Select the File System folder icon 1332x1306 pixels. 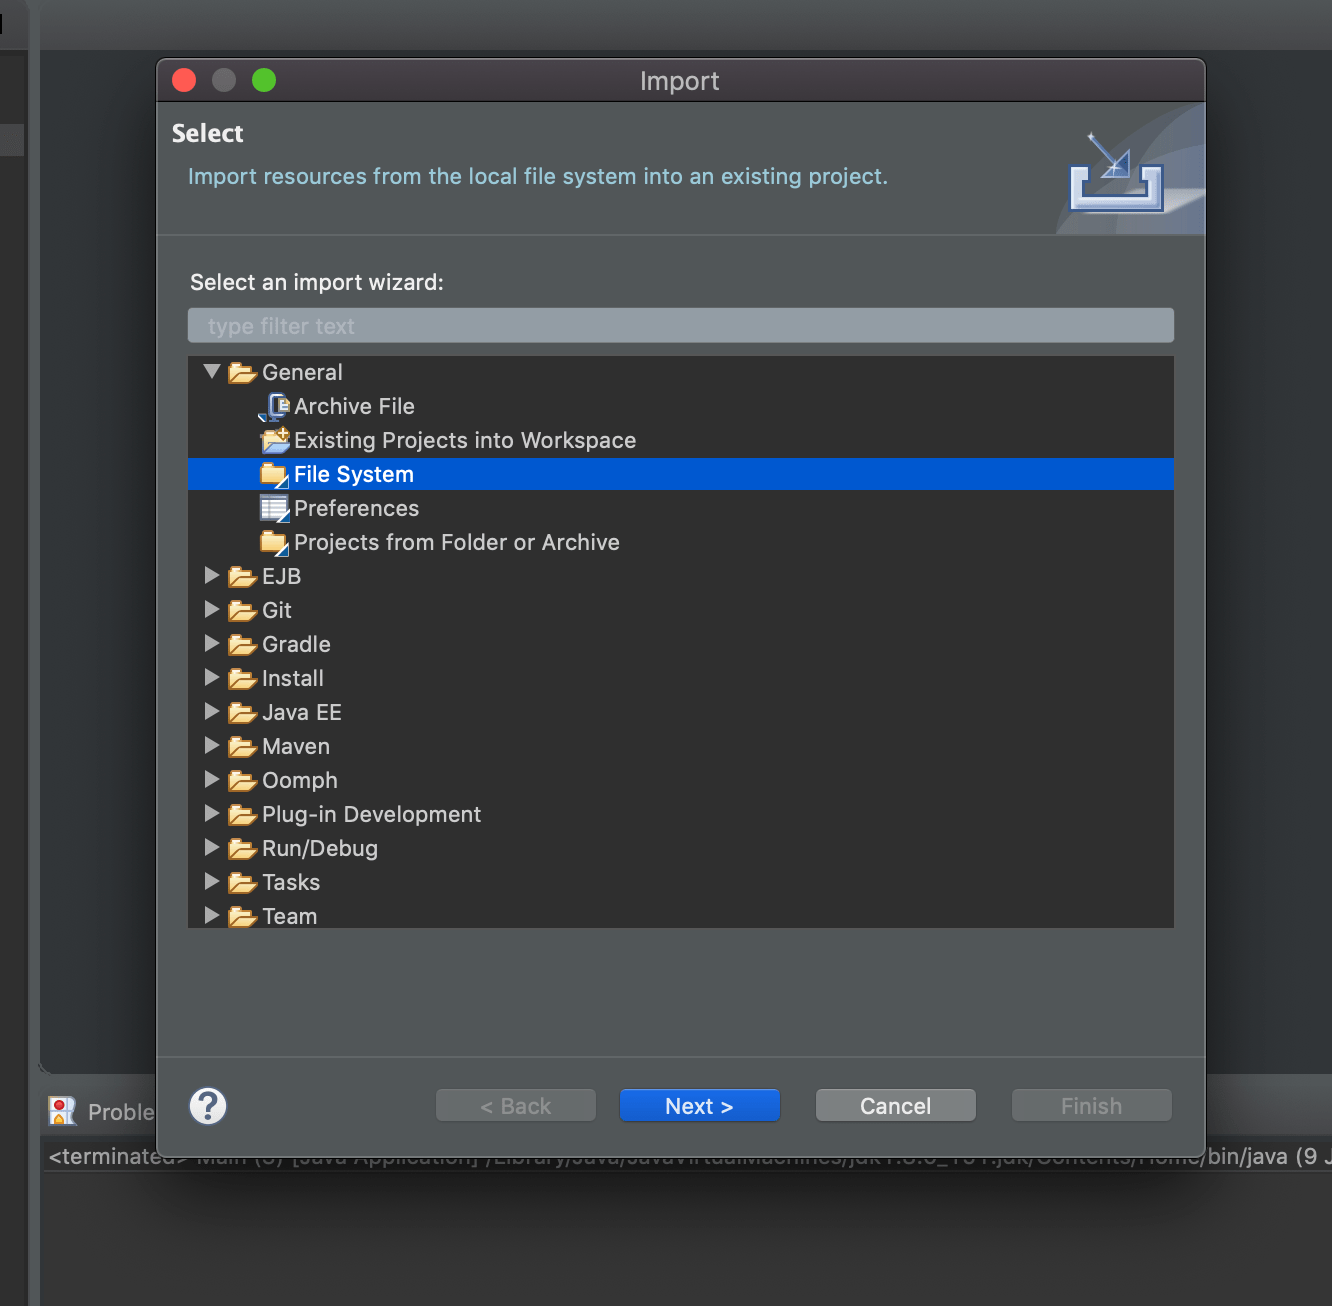[x=274, y=474]
